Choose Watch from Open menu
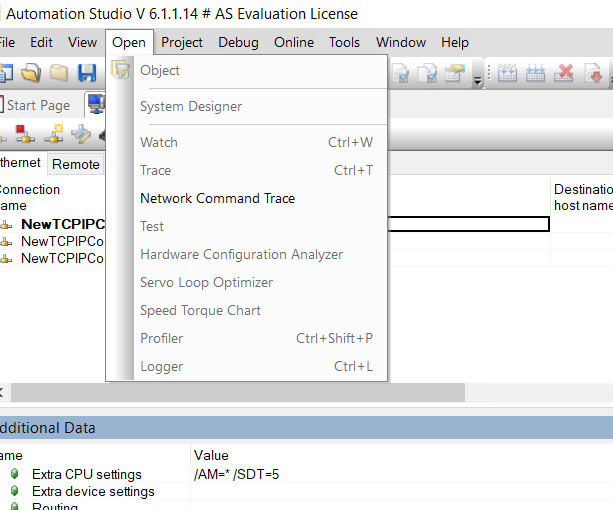 [247, 142]
